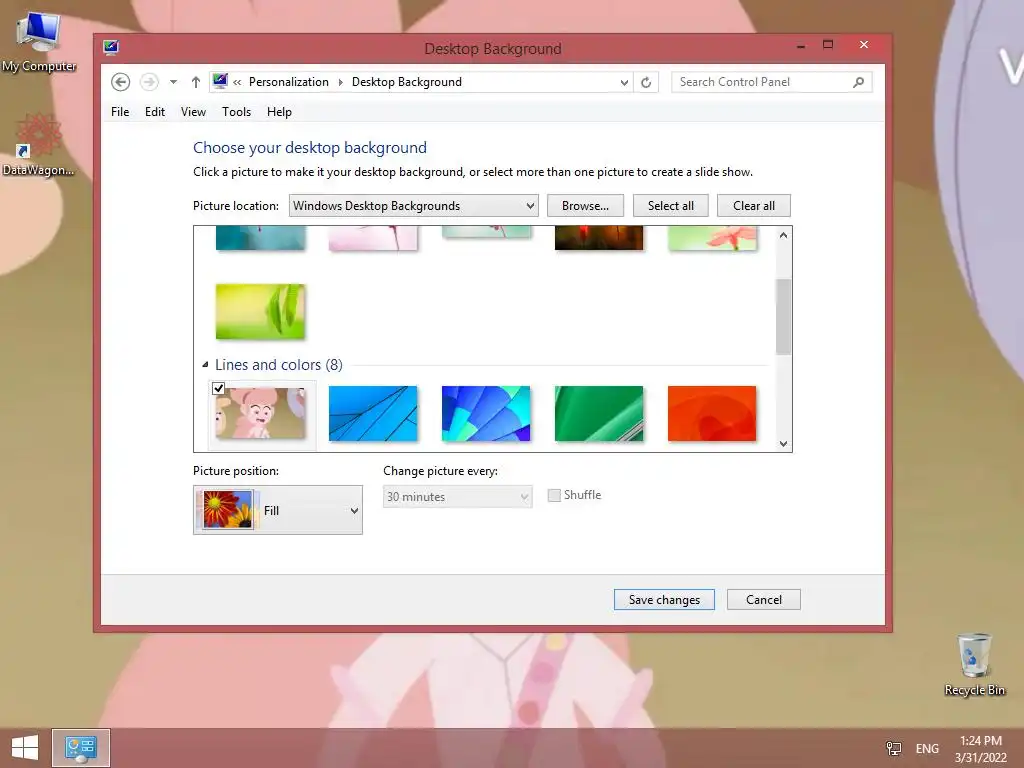Expand the arrow after Personalization breadcrumb
This screenshot has height=768, width=1024.
click(340, 82)
